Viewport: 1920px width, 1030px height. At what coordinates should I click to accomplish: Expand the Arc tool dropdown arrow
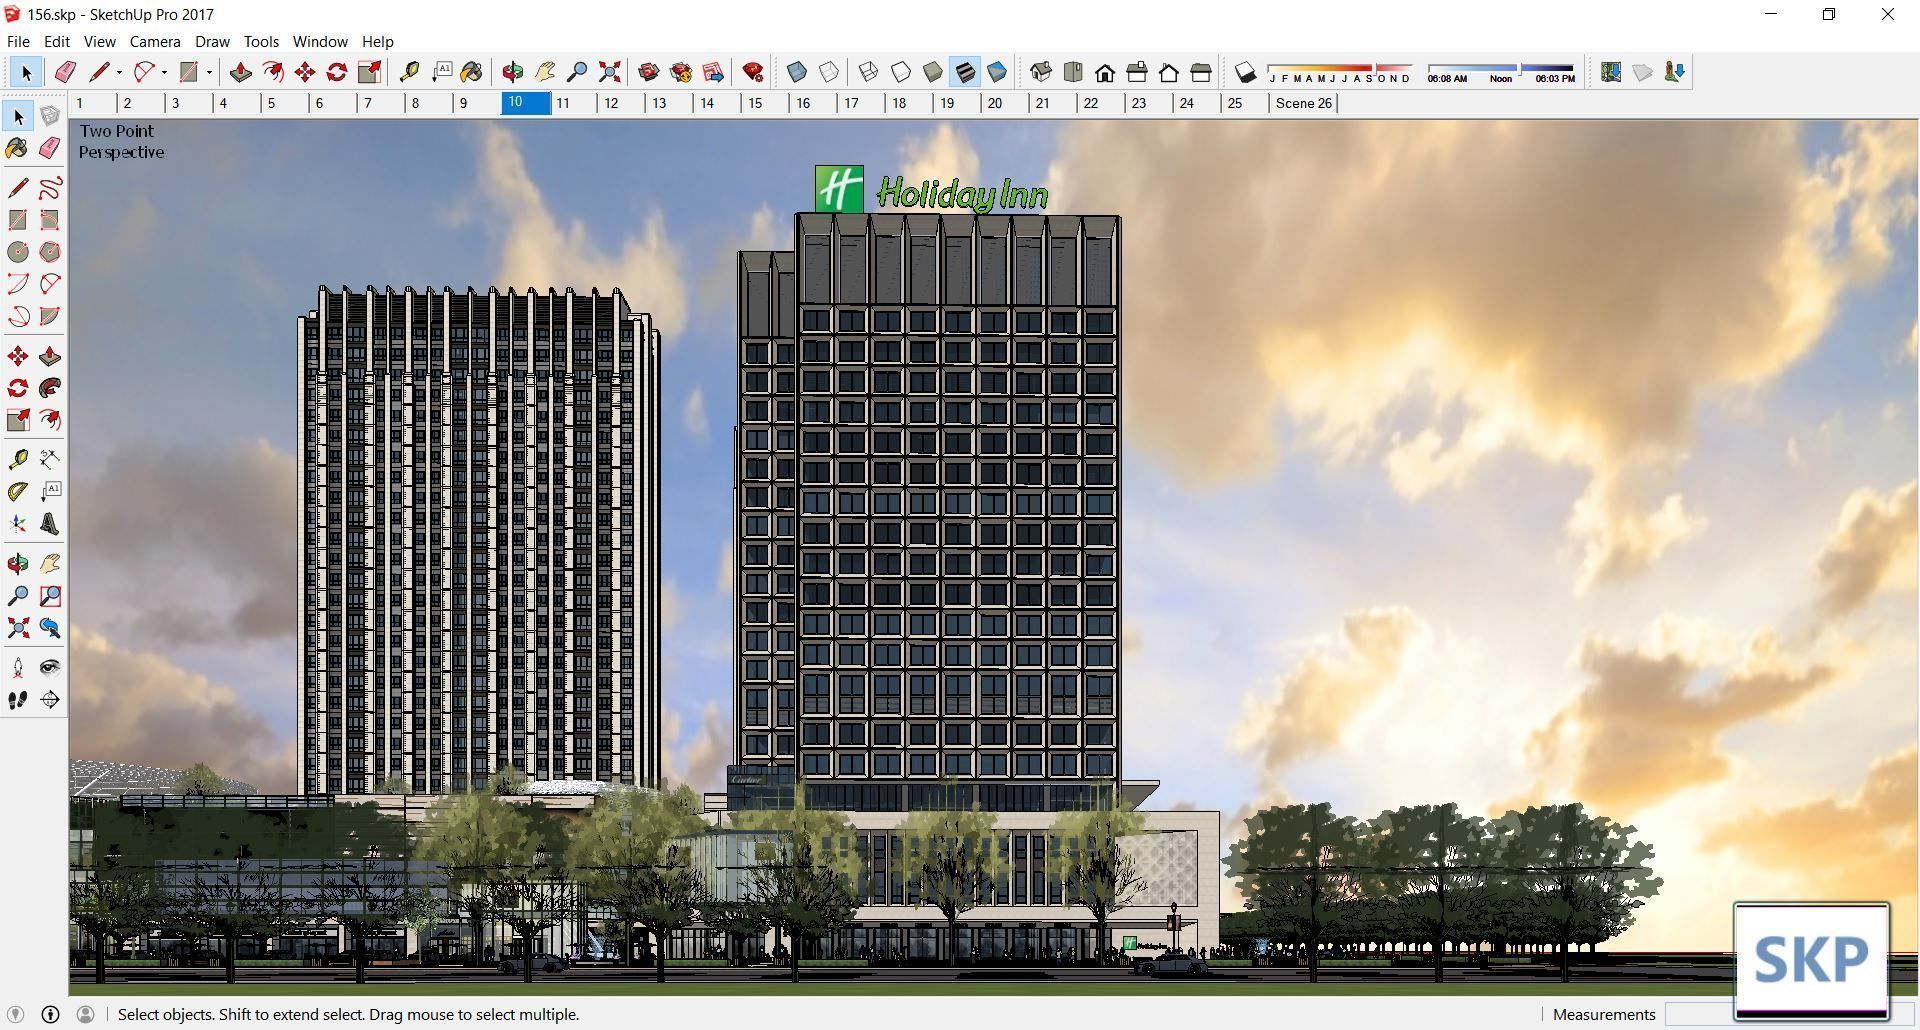click(x=164, y=72)
